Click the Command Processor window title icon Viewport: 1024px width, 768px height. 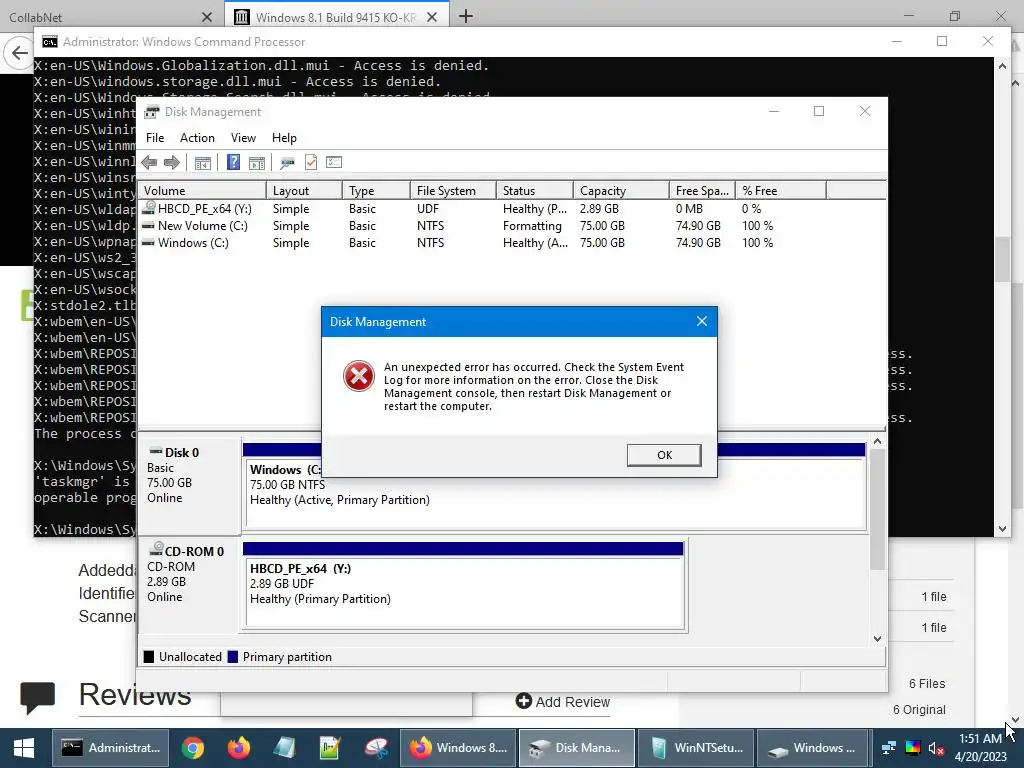coord(50,42)
